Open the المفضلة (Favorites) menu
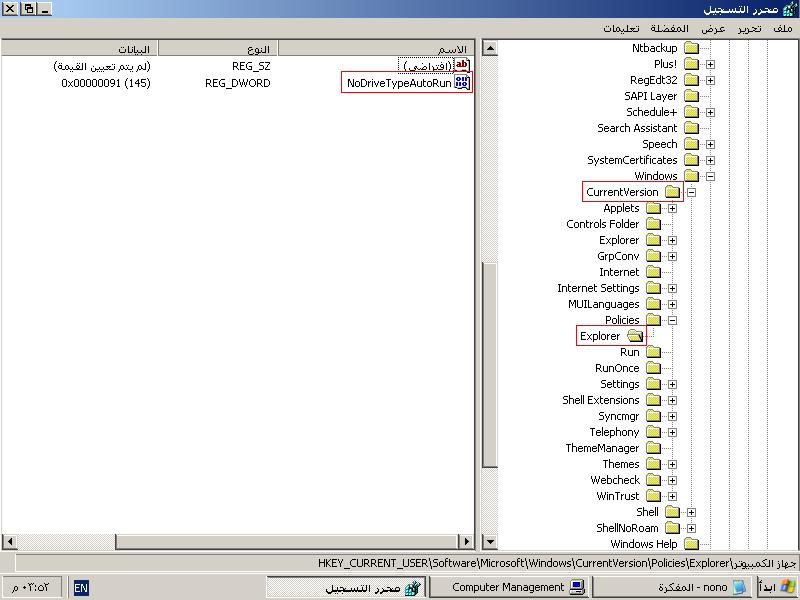 (669, 29)
